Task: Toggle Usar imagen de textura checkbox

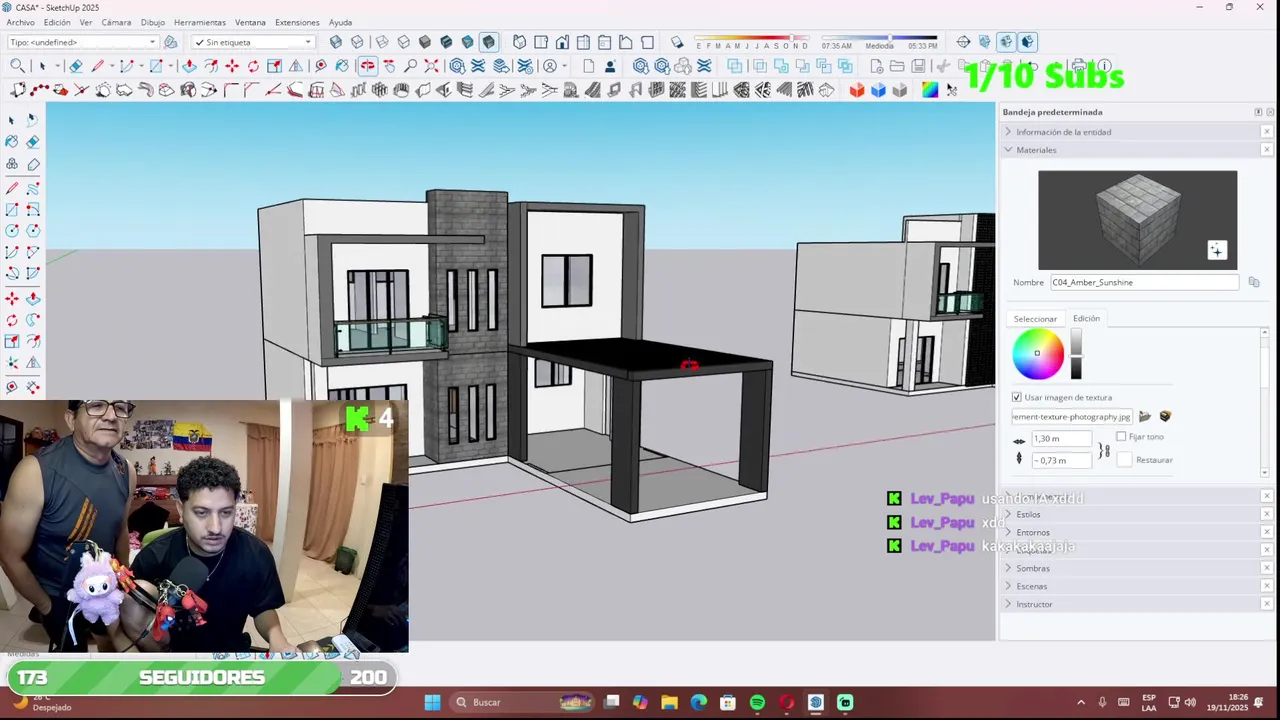Action: pos(1017,397)
